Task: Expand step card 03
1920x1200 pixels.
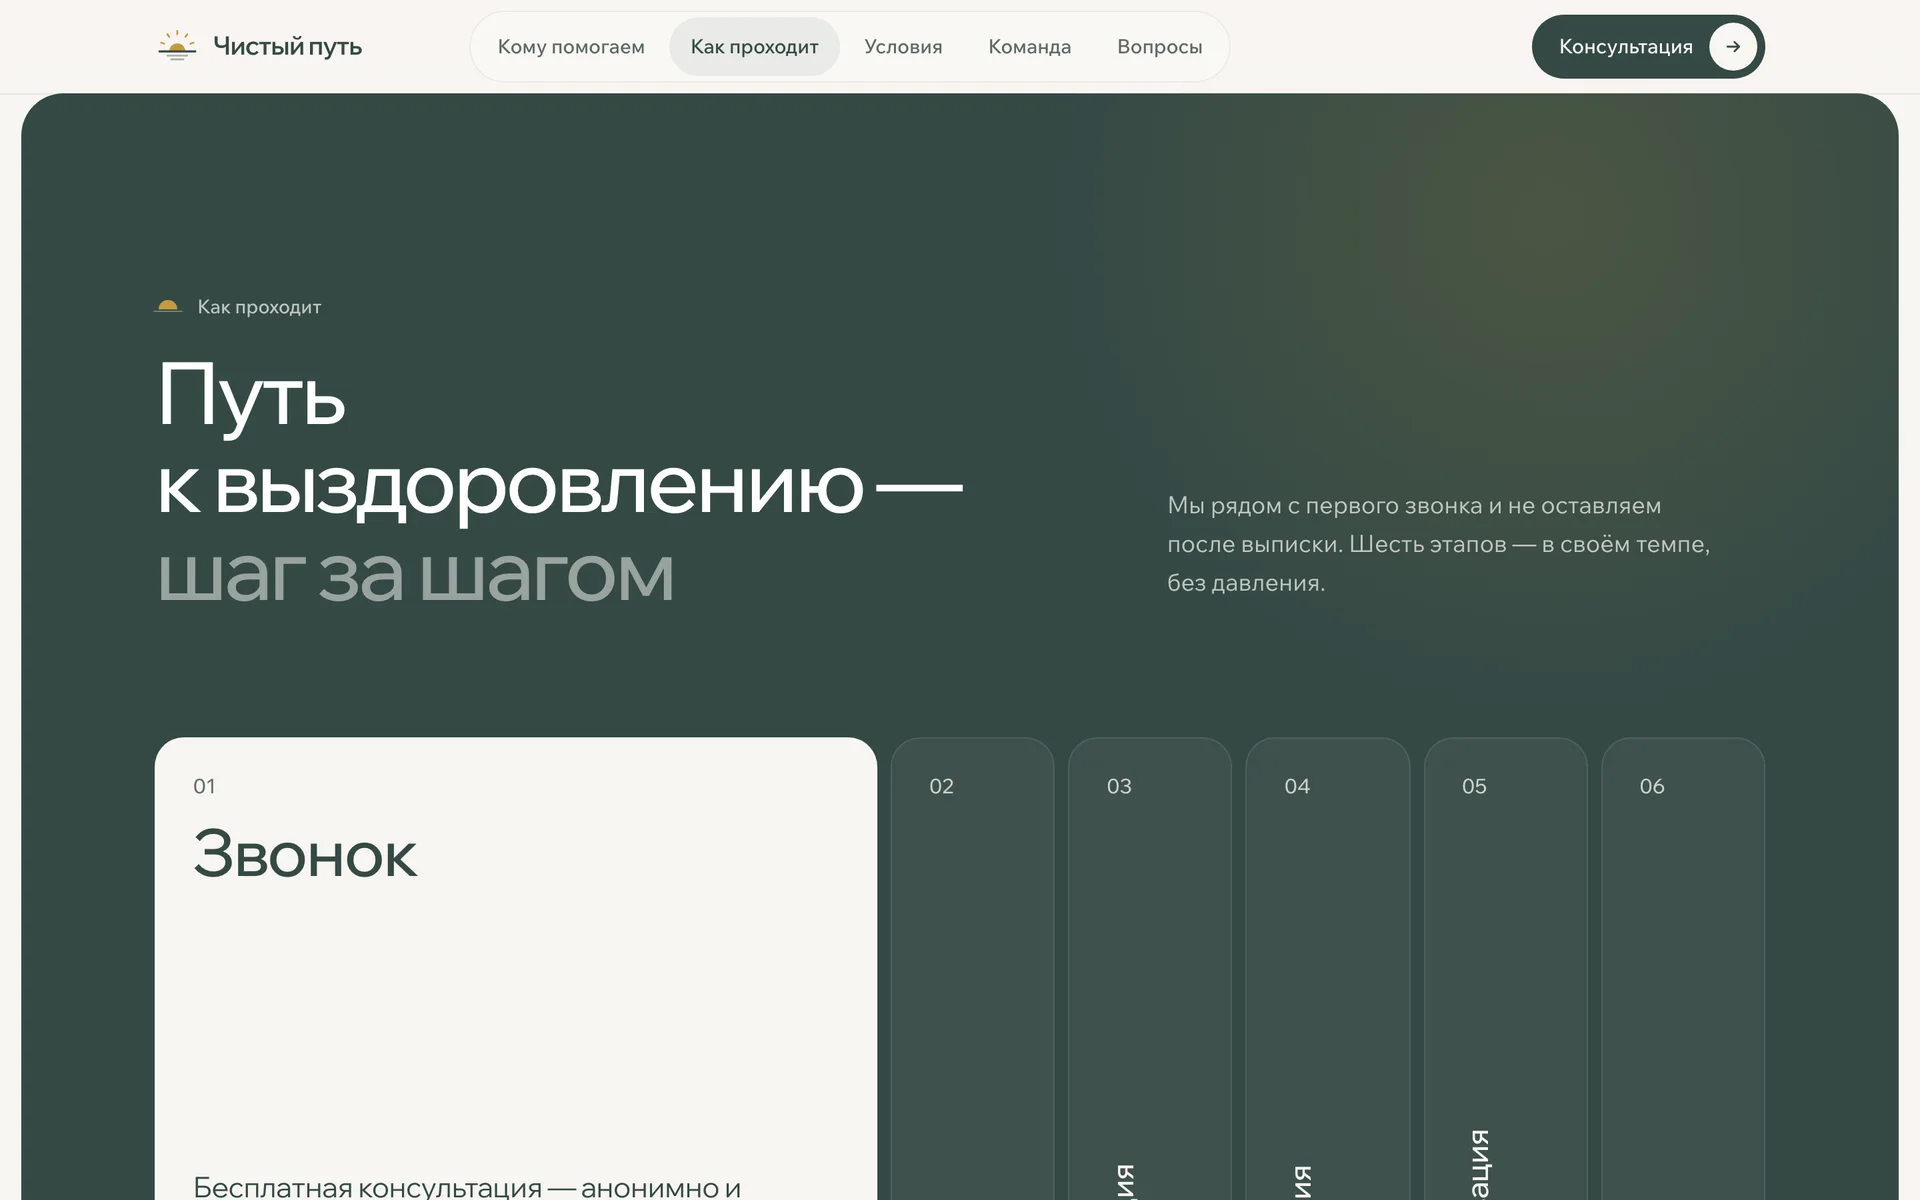Action: 1150,968
